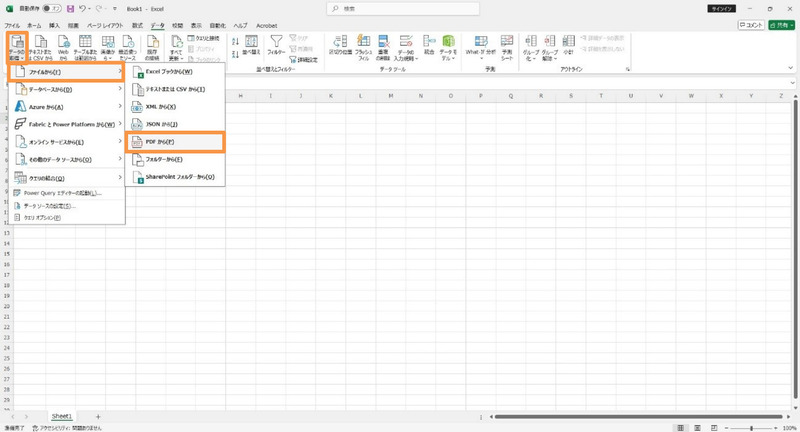Open データ ソースの設定 menu entry

coord(66,206)
